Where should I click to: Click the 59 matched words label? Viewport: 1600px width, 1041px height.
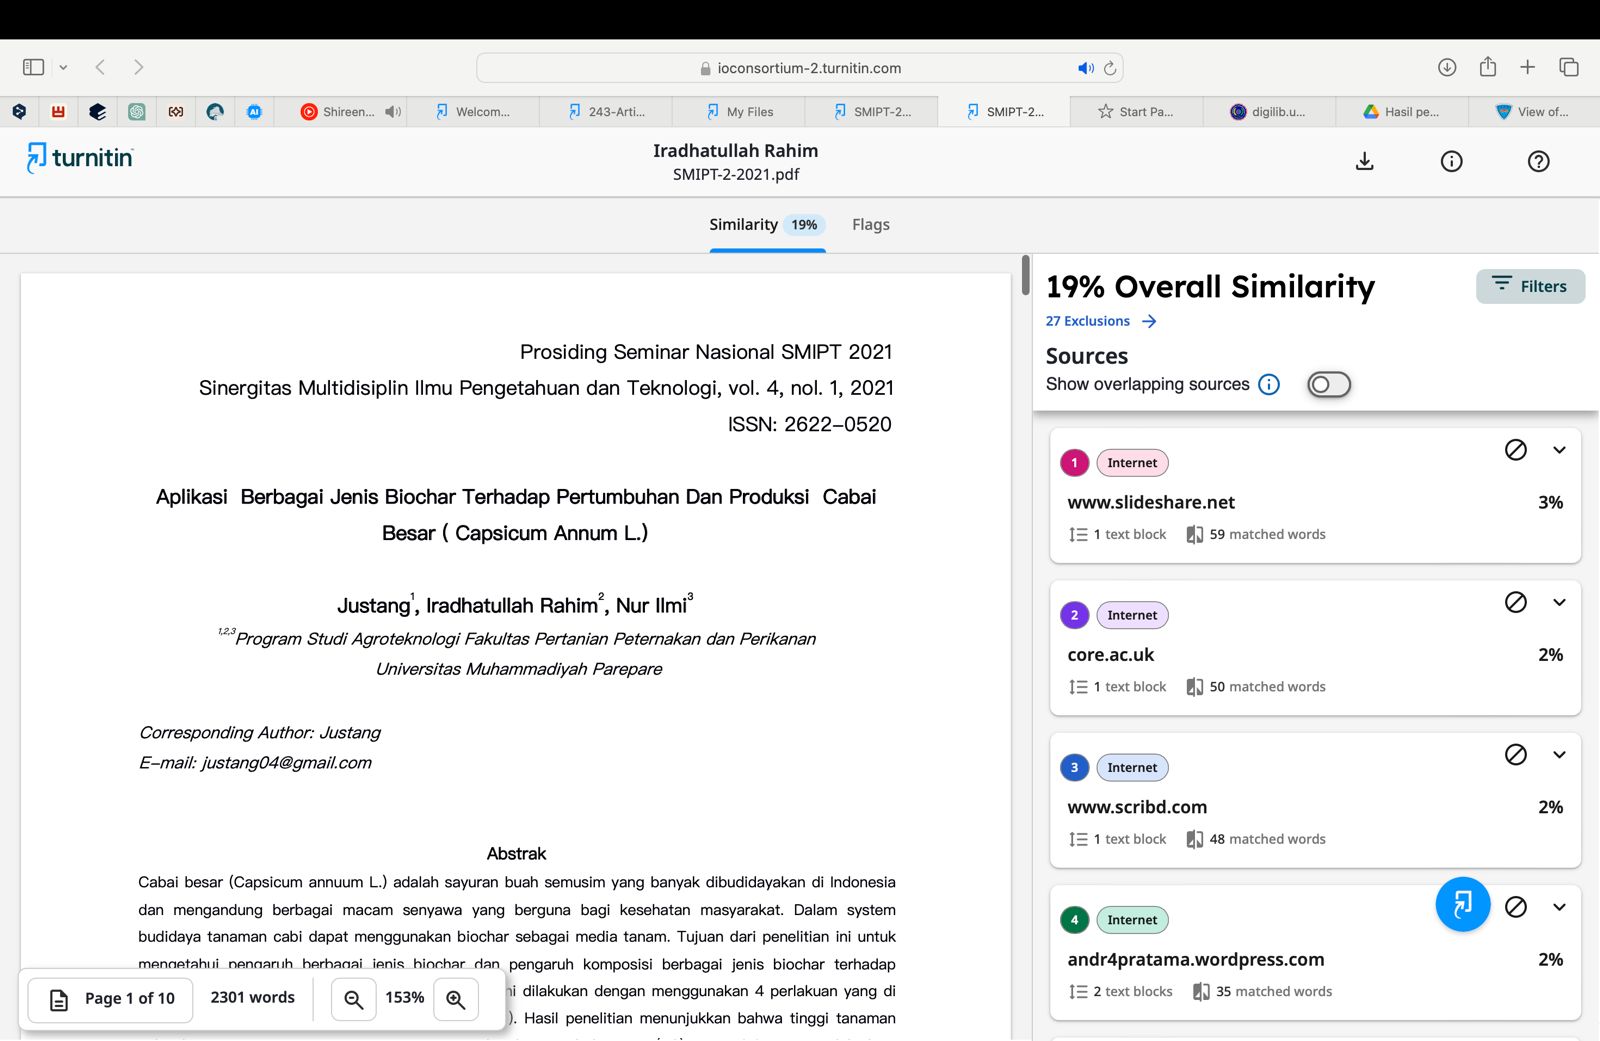[x=1267, y=535]
